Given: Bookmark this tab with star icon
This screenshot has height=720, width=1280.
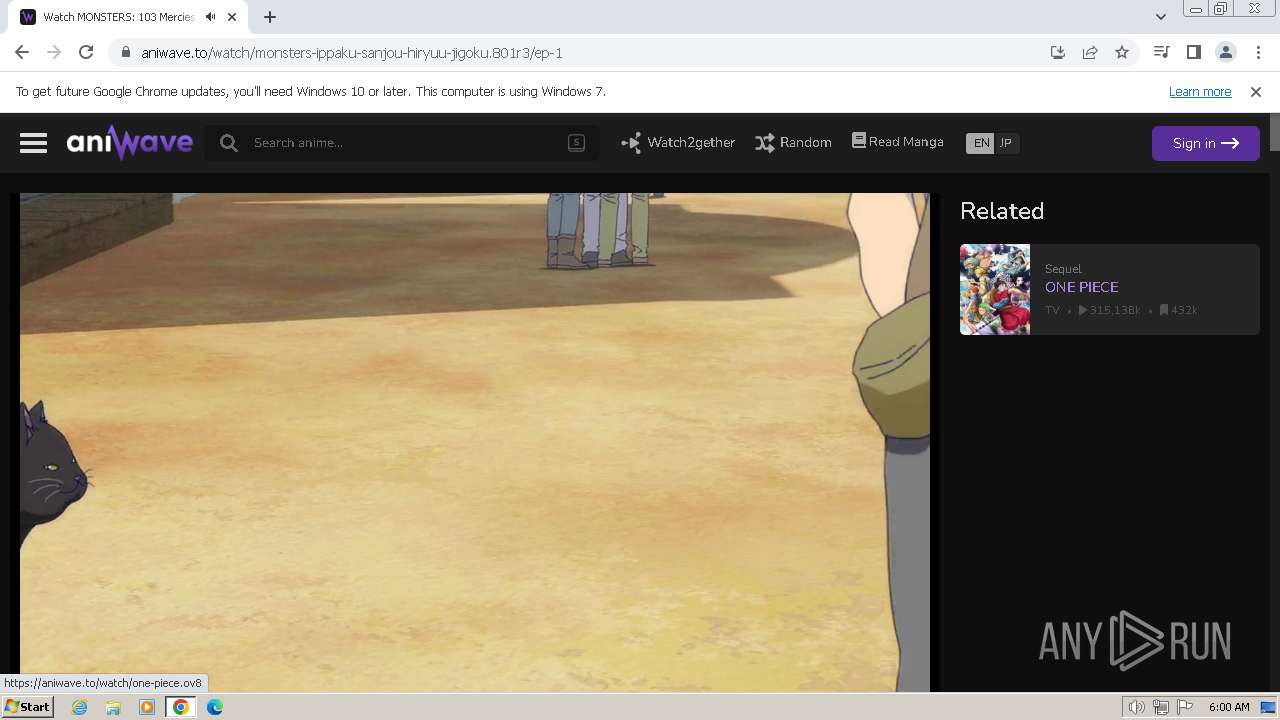Looking at the screenshot, I should click(1122, 53).
